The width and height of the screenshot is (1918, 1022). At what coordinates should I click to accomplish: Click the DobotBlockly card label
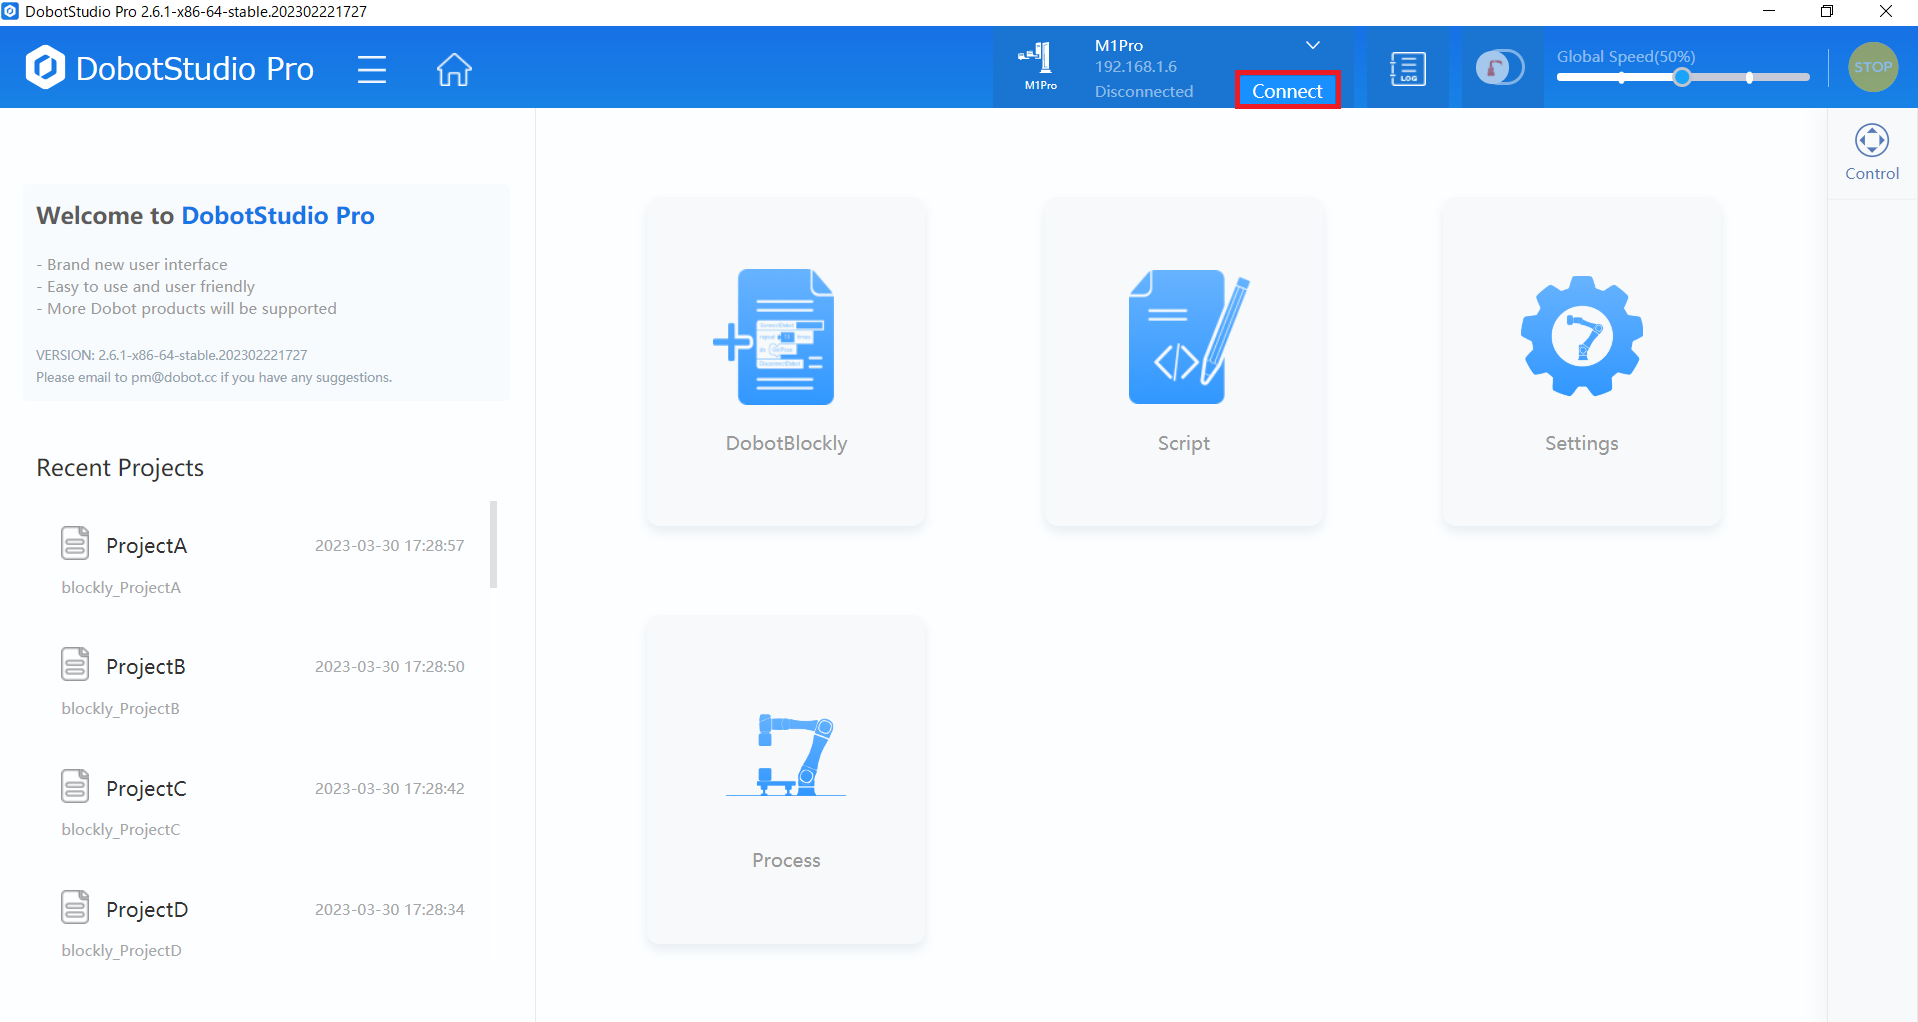coord(786,443)
